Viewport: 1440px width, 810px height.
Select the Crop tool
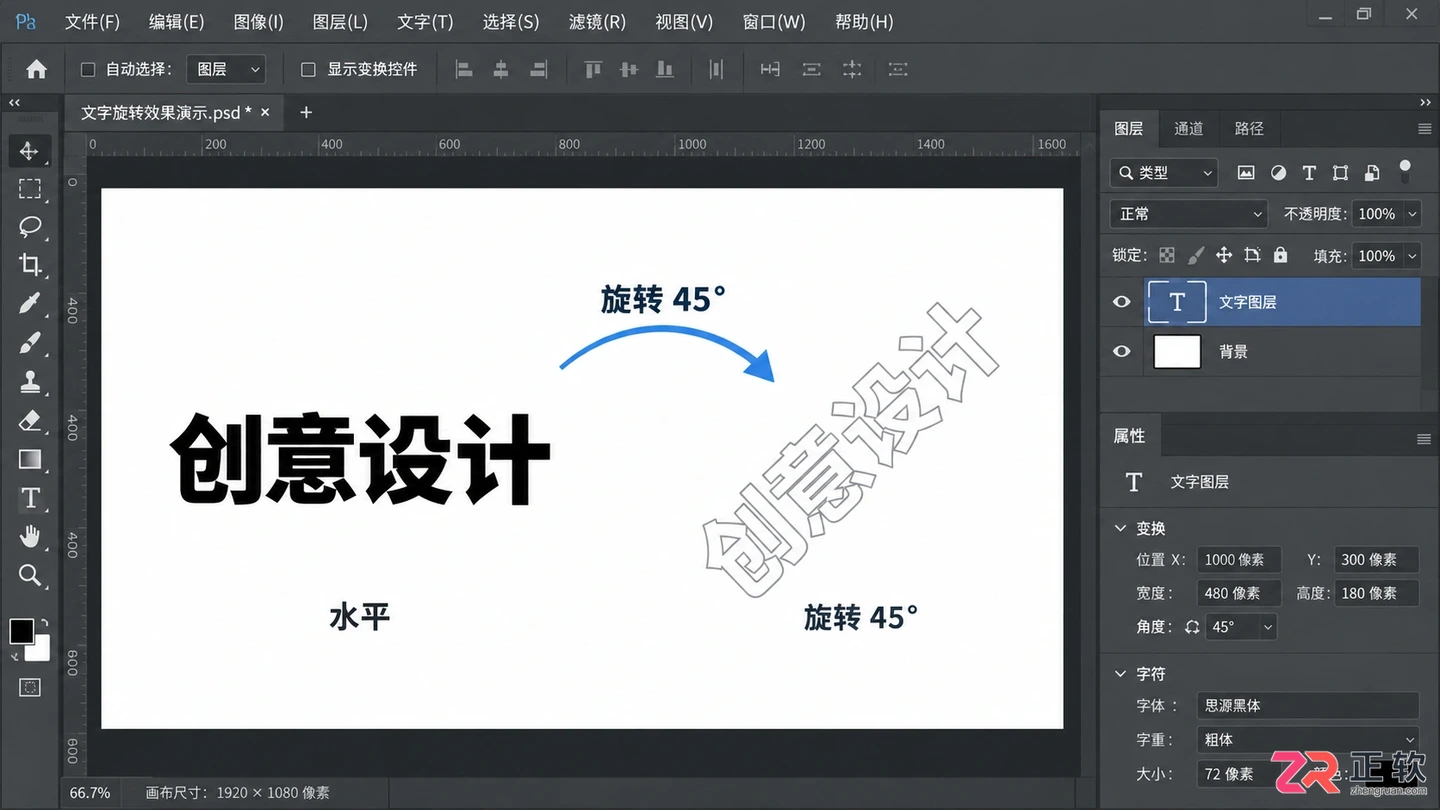(30, 264)
